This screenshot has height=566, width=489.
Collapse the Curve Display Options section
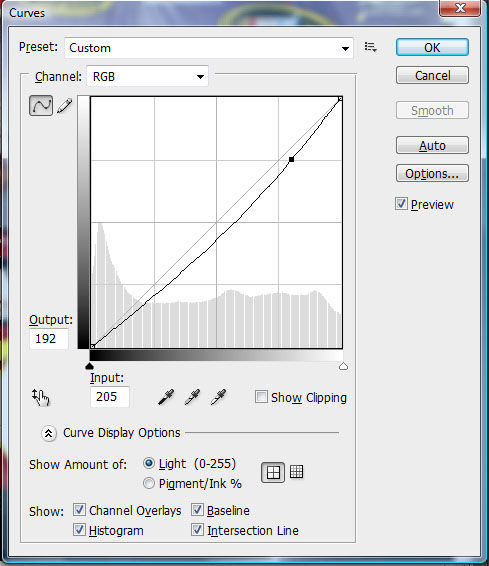tap(49, 433)
